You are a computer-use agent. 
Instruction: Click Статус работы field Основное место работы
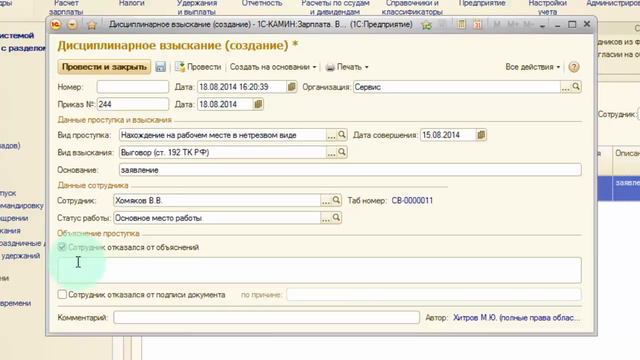[217, 218]
